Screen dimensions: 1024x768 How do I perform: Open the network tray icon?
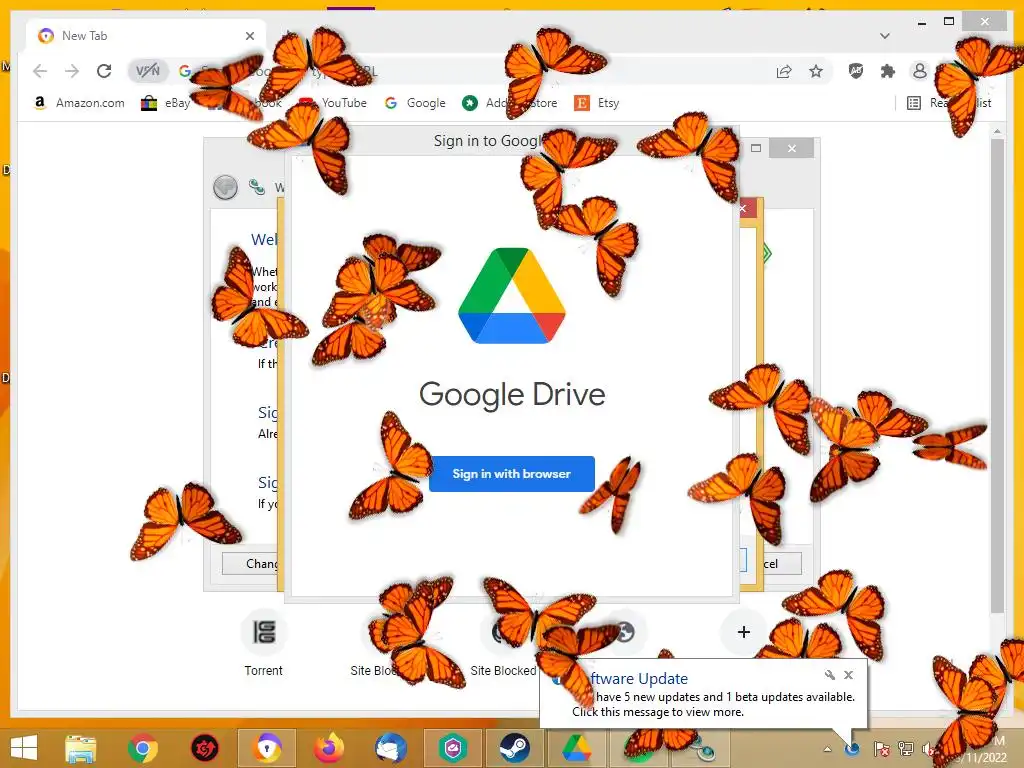[x=905, y=749]
